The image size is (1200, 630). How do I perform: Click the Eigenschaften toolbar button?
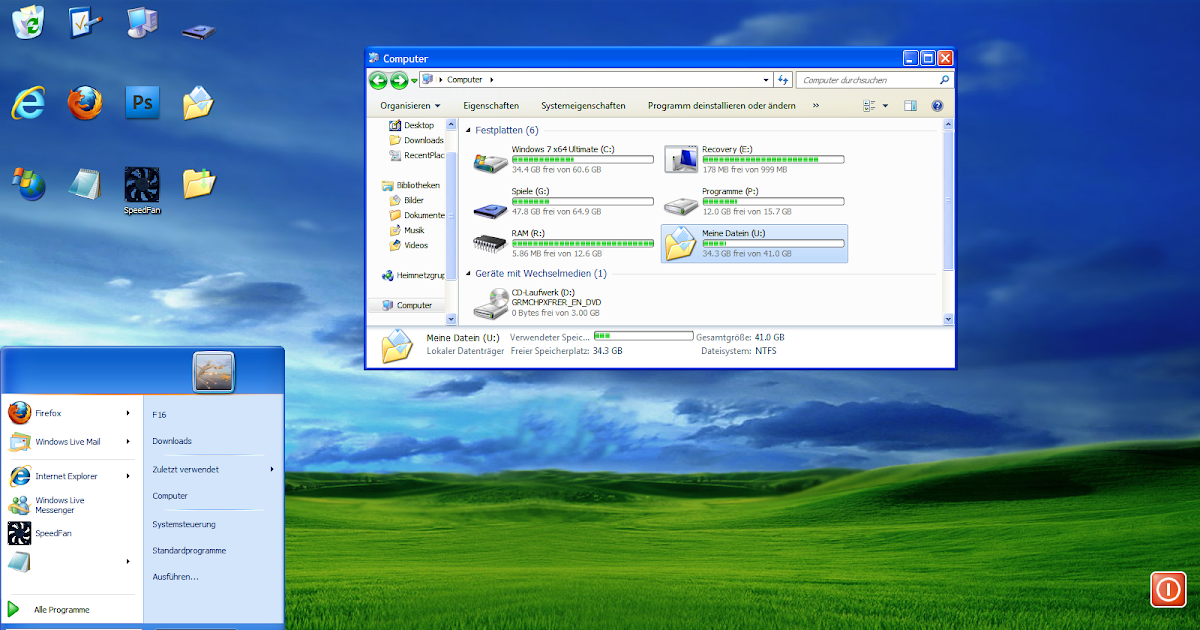pyautogui.click(x=491, y=105)
